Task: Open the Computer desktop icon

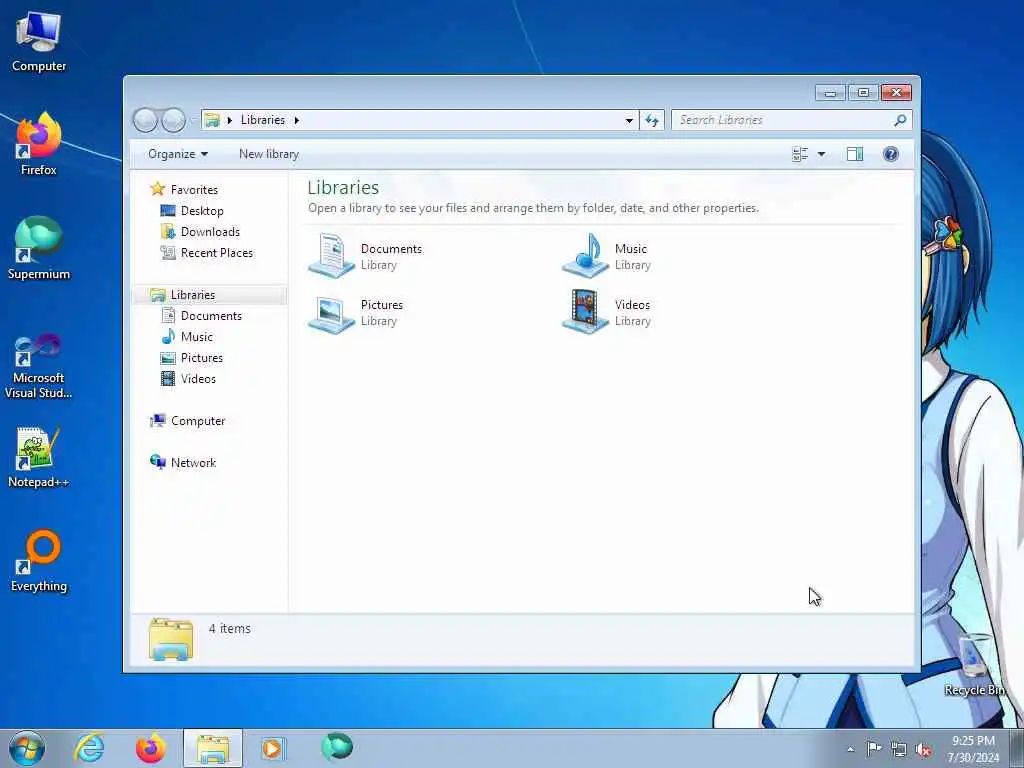Action: 39,42
